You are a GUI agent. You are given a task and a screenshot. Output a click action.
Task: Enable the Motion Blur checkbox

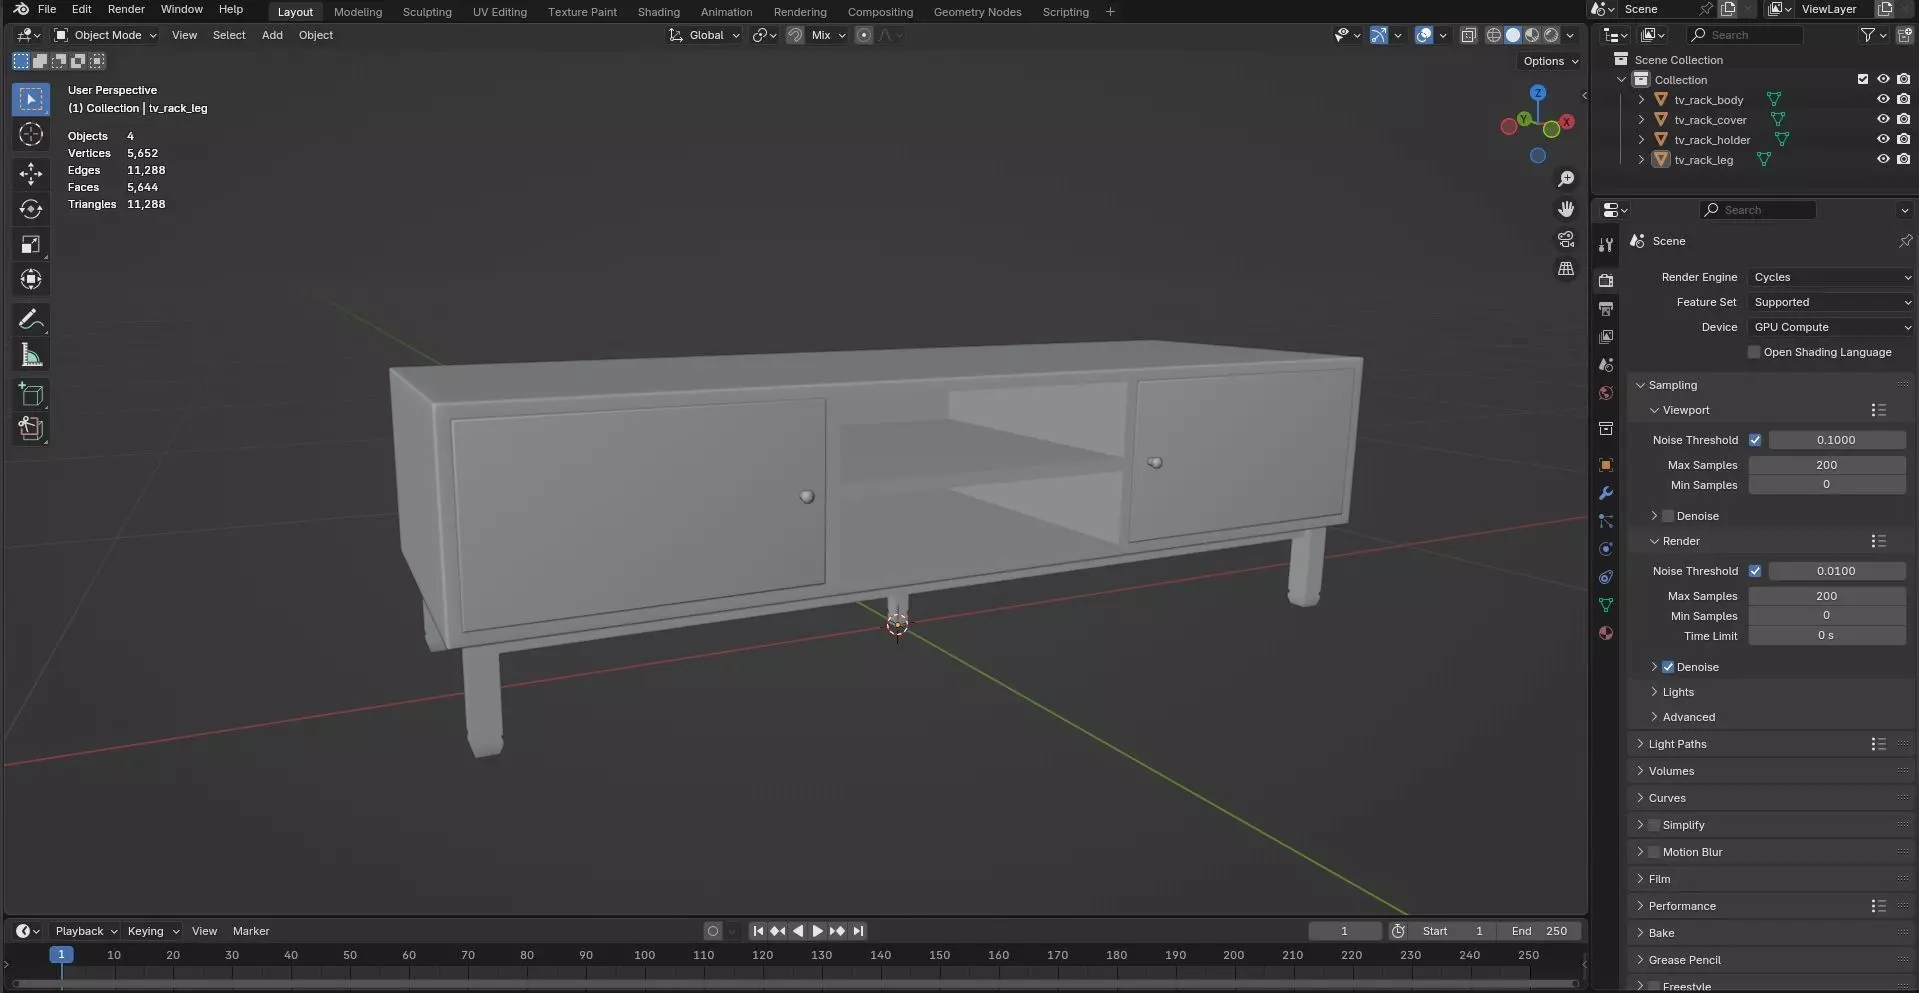pyautogui.click(x=1654, y=852)
